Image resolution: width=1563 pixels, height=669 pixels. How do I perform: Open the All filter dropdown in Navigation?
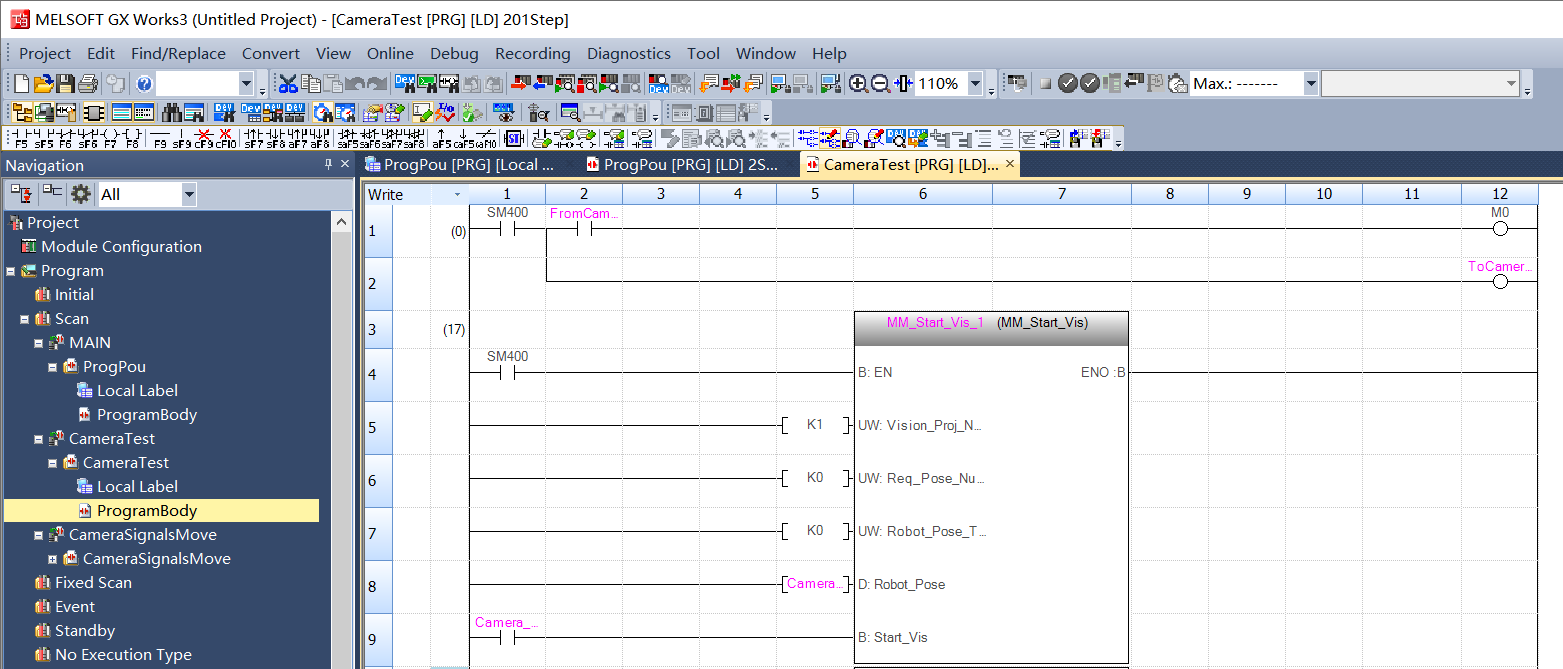coord(189,194)
